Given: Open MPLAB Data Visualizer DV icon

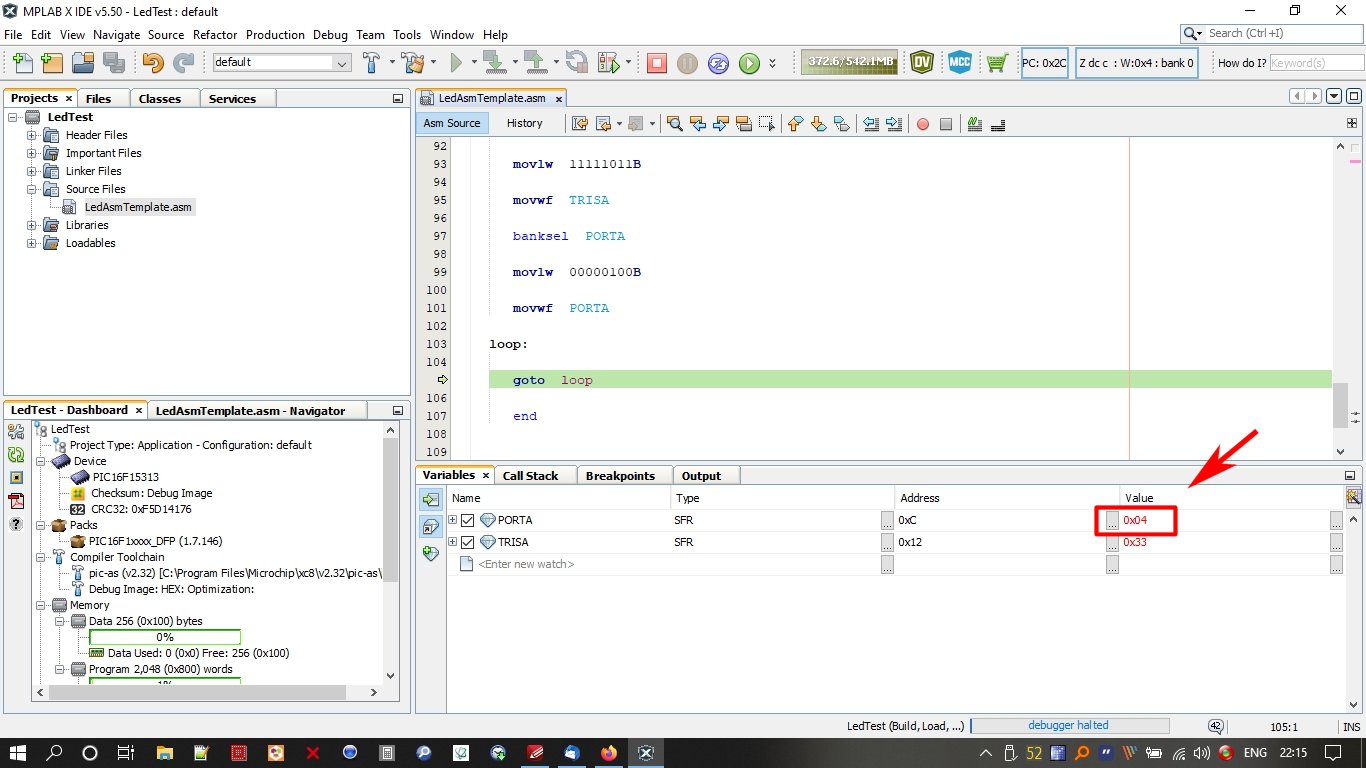Looking at the screenshot, I should click(x=922, y=62).
